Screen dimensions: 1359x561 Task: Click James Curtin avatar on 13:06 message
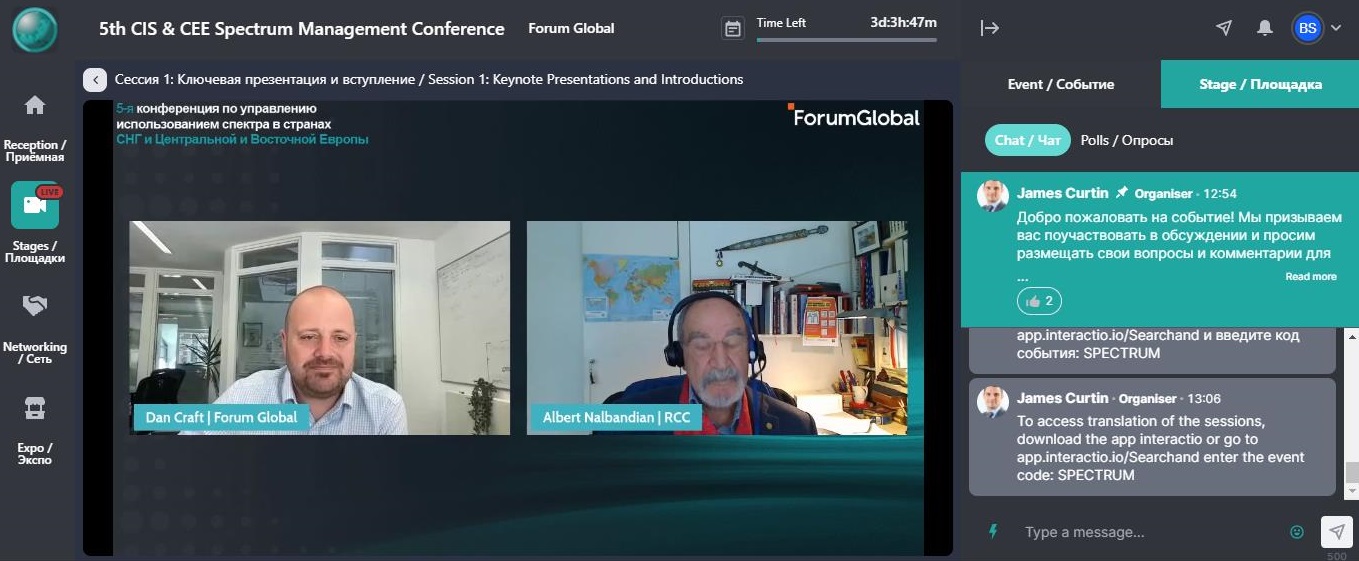[992, 402]
